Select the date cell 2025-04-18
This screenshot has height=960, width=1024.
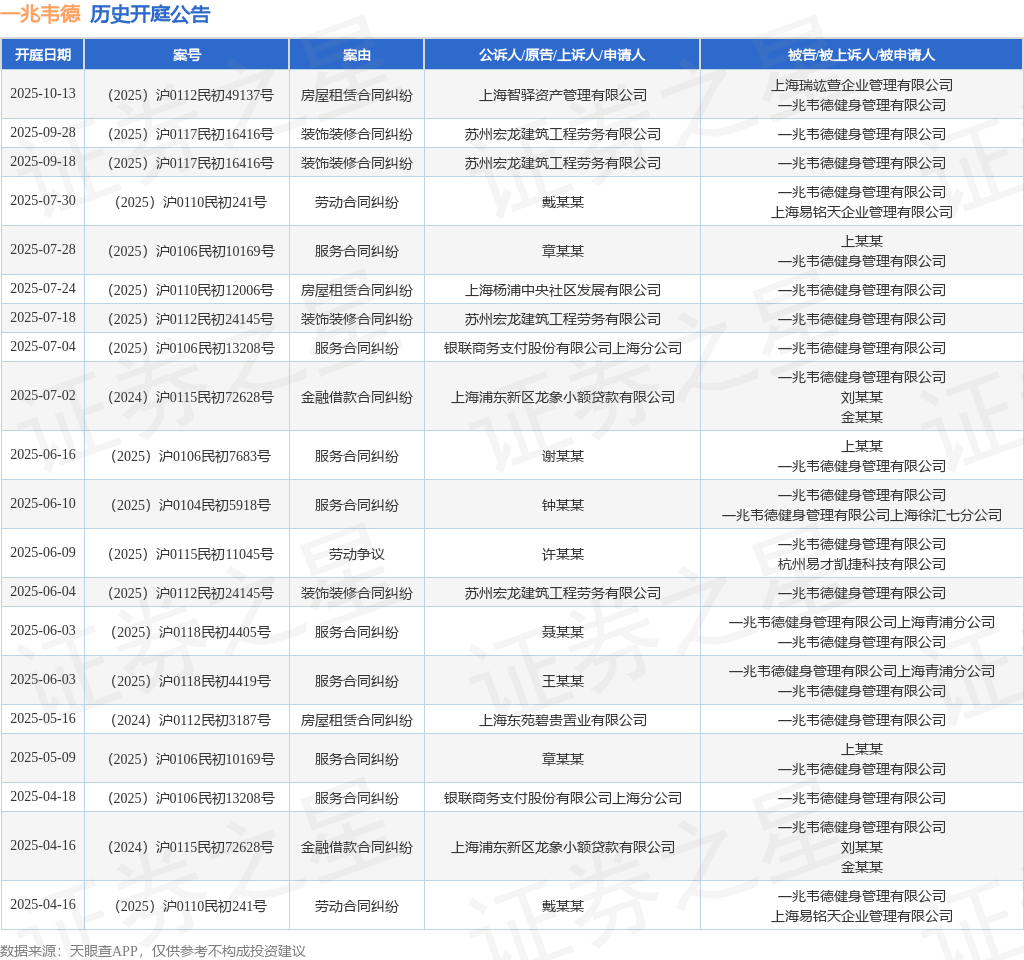coord(43,797)
